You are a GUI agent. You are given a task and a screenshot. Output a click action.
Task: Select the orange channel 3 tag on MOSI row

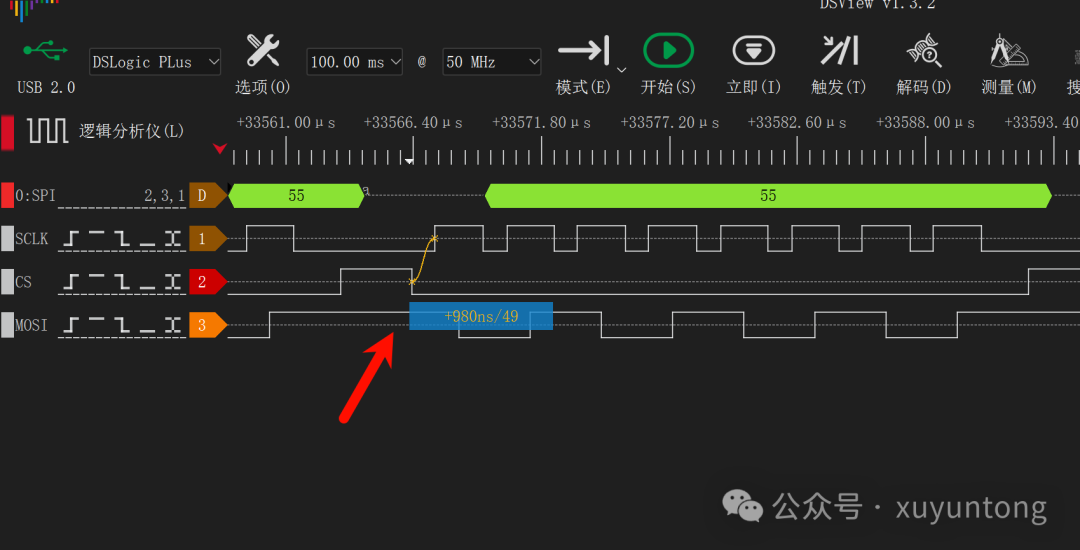(x=207, y=326)
